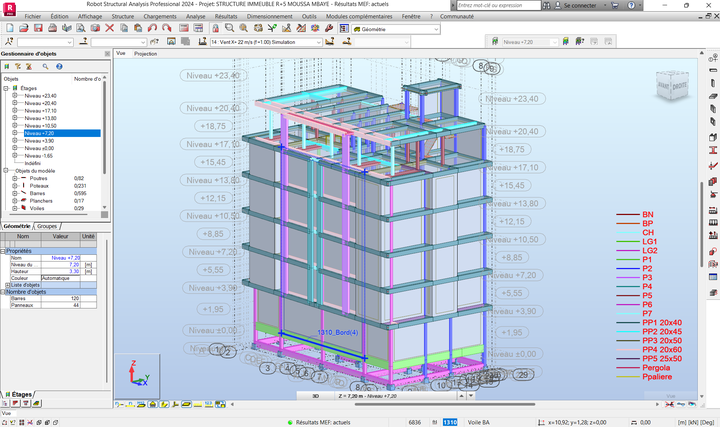Open the load case dropdown 'Vent X+'
Image resolution: width=720 pixels, height=427 pixels.
click(x=318, y=43)
